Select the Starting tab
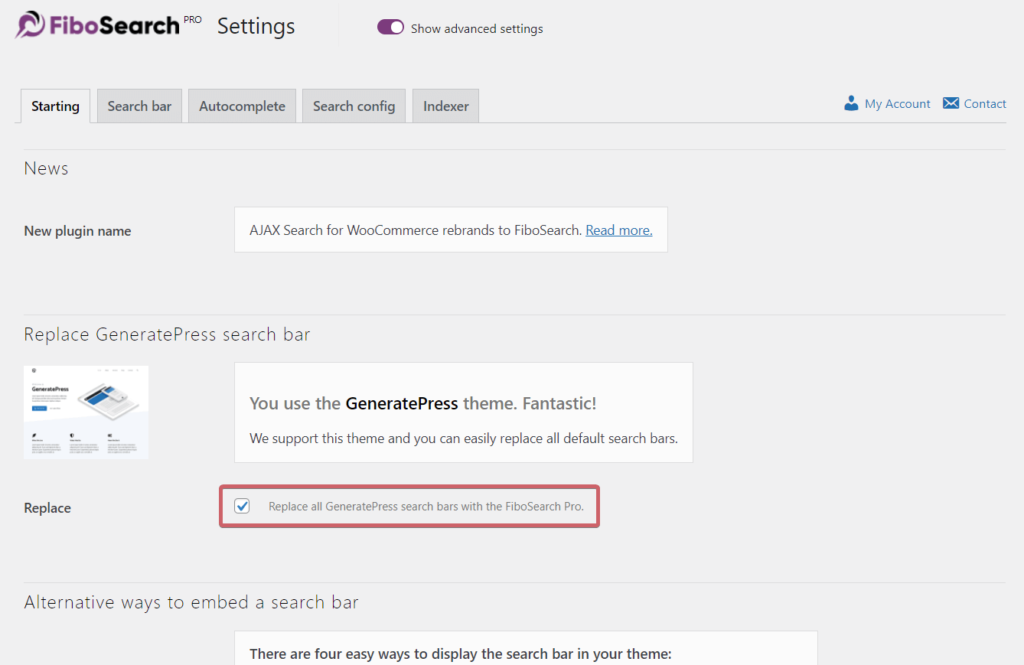 pos(56,106)
